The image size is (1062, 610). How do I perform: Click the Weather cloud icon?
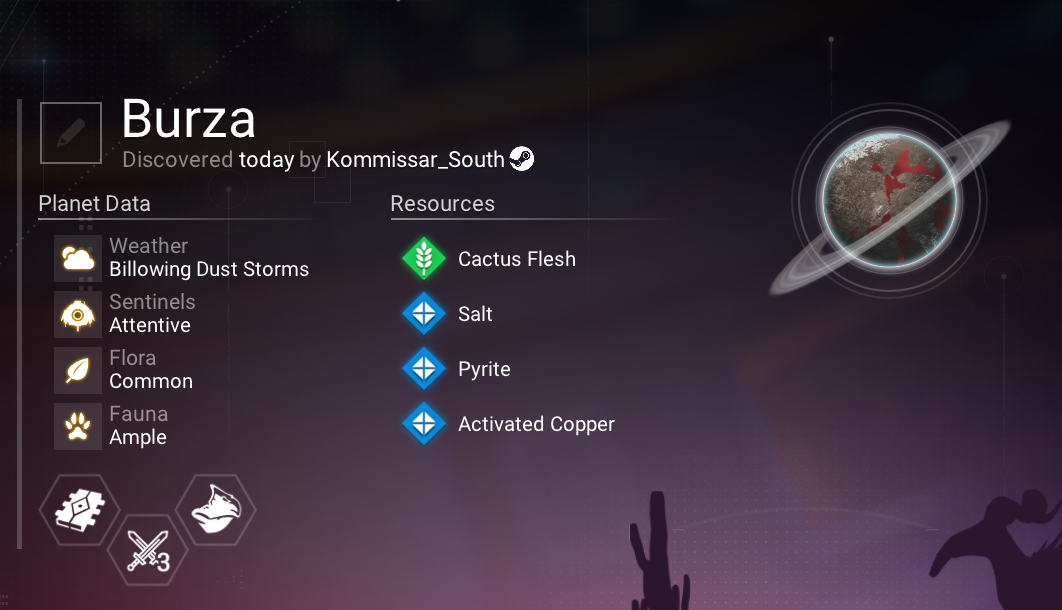78,258
